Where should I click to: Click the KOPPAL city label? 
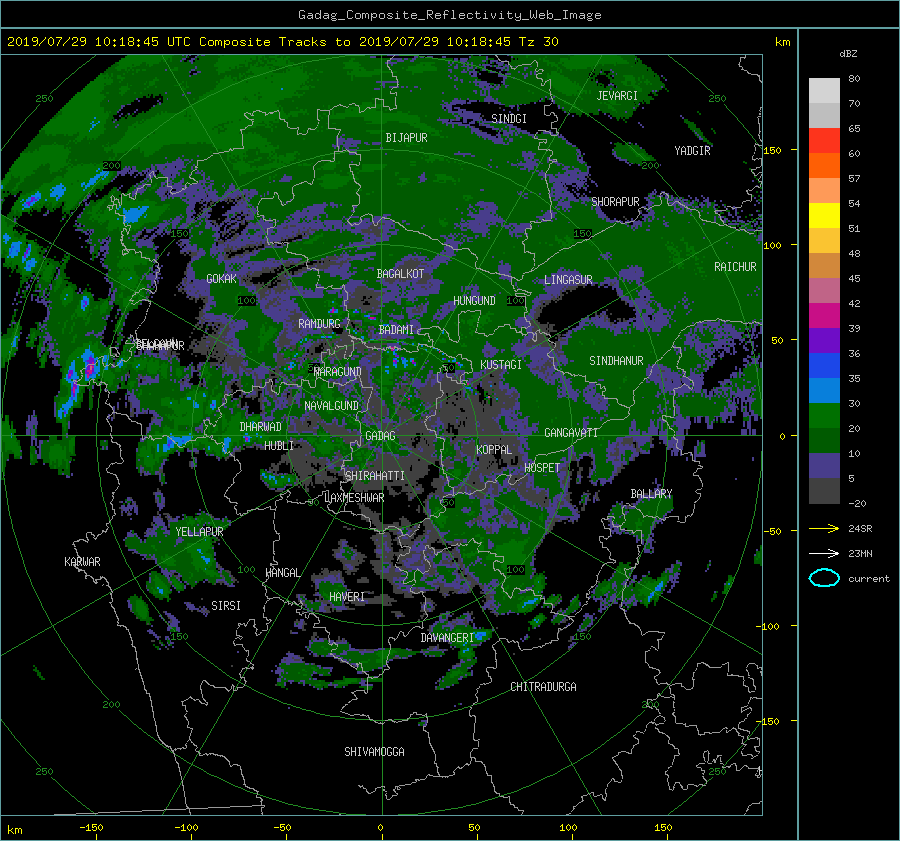click(x=494, y=449)
